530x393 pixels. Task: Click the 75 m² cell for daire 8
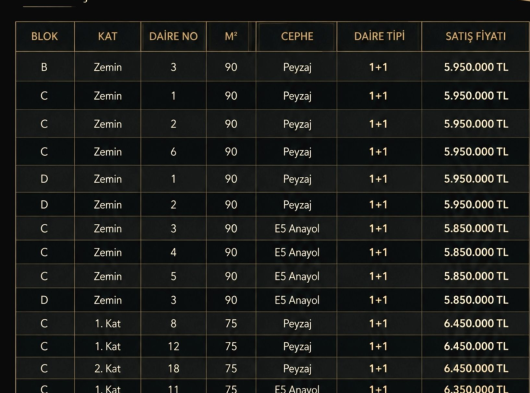[x=231, y=323]
